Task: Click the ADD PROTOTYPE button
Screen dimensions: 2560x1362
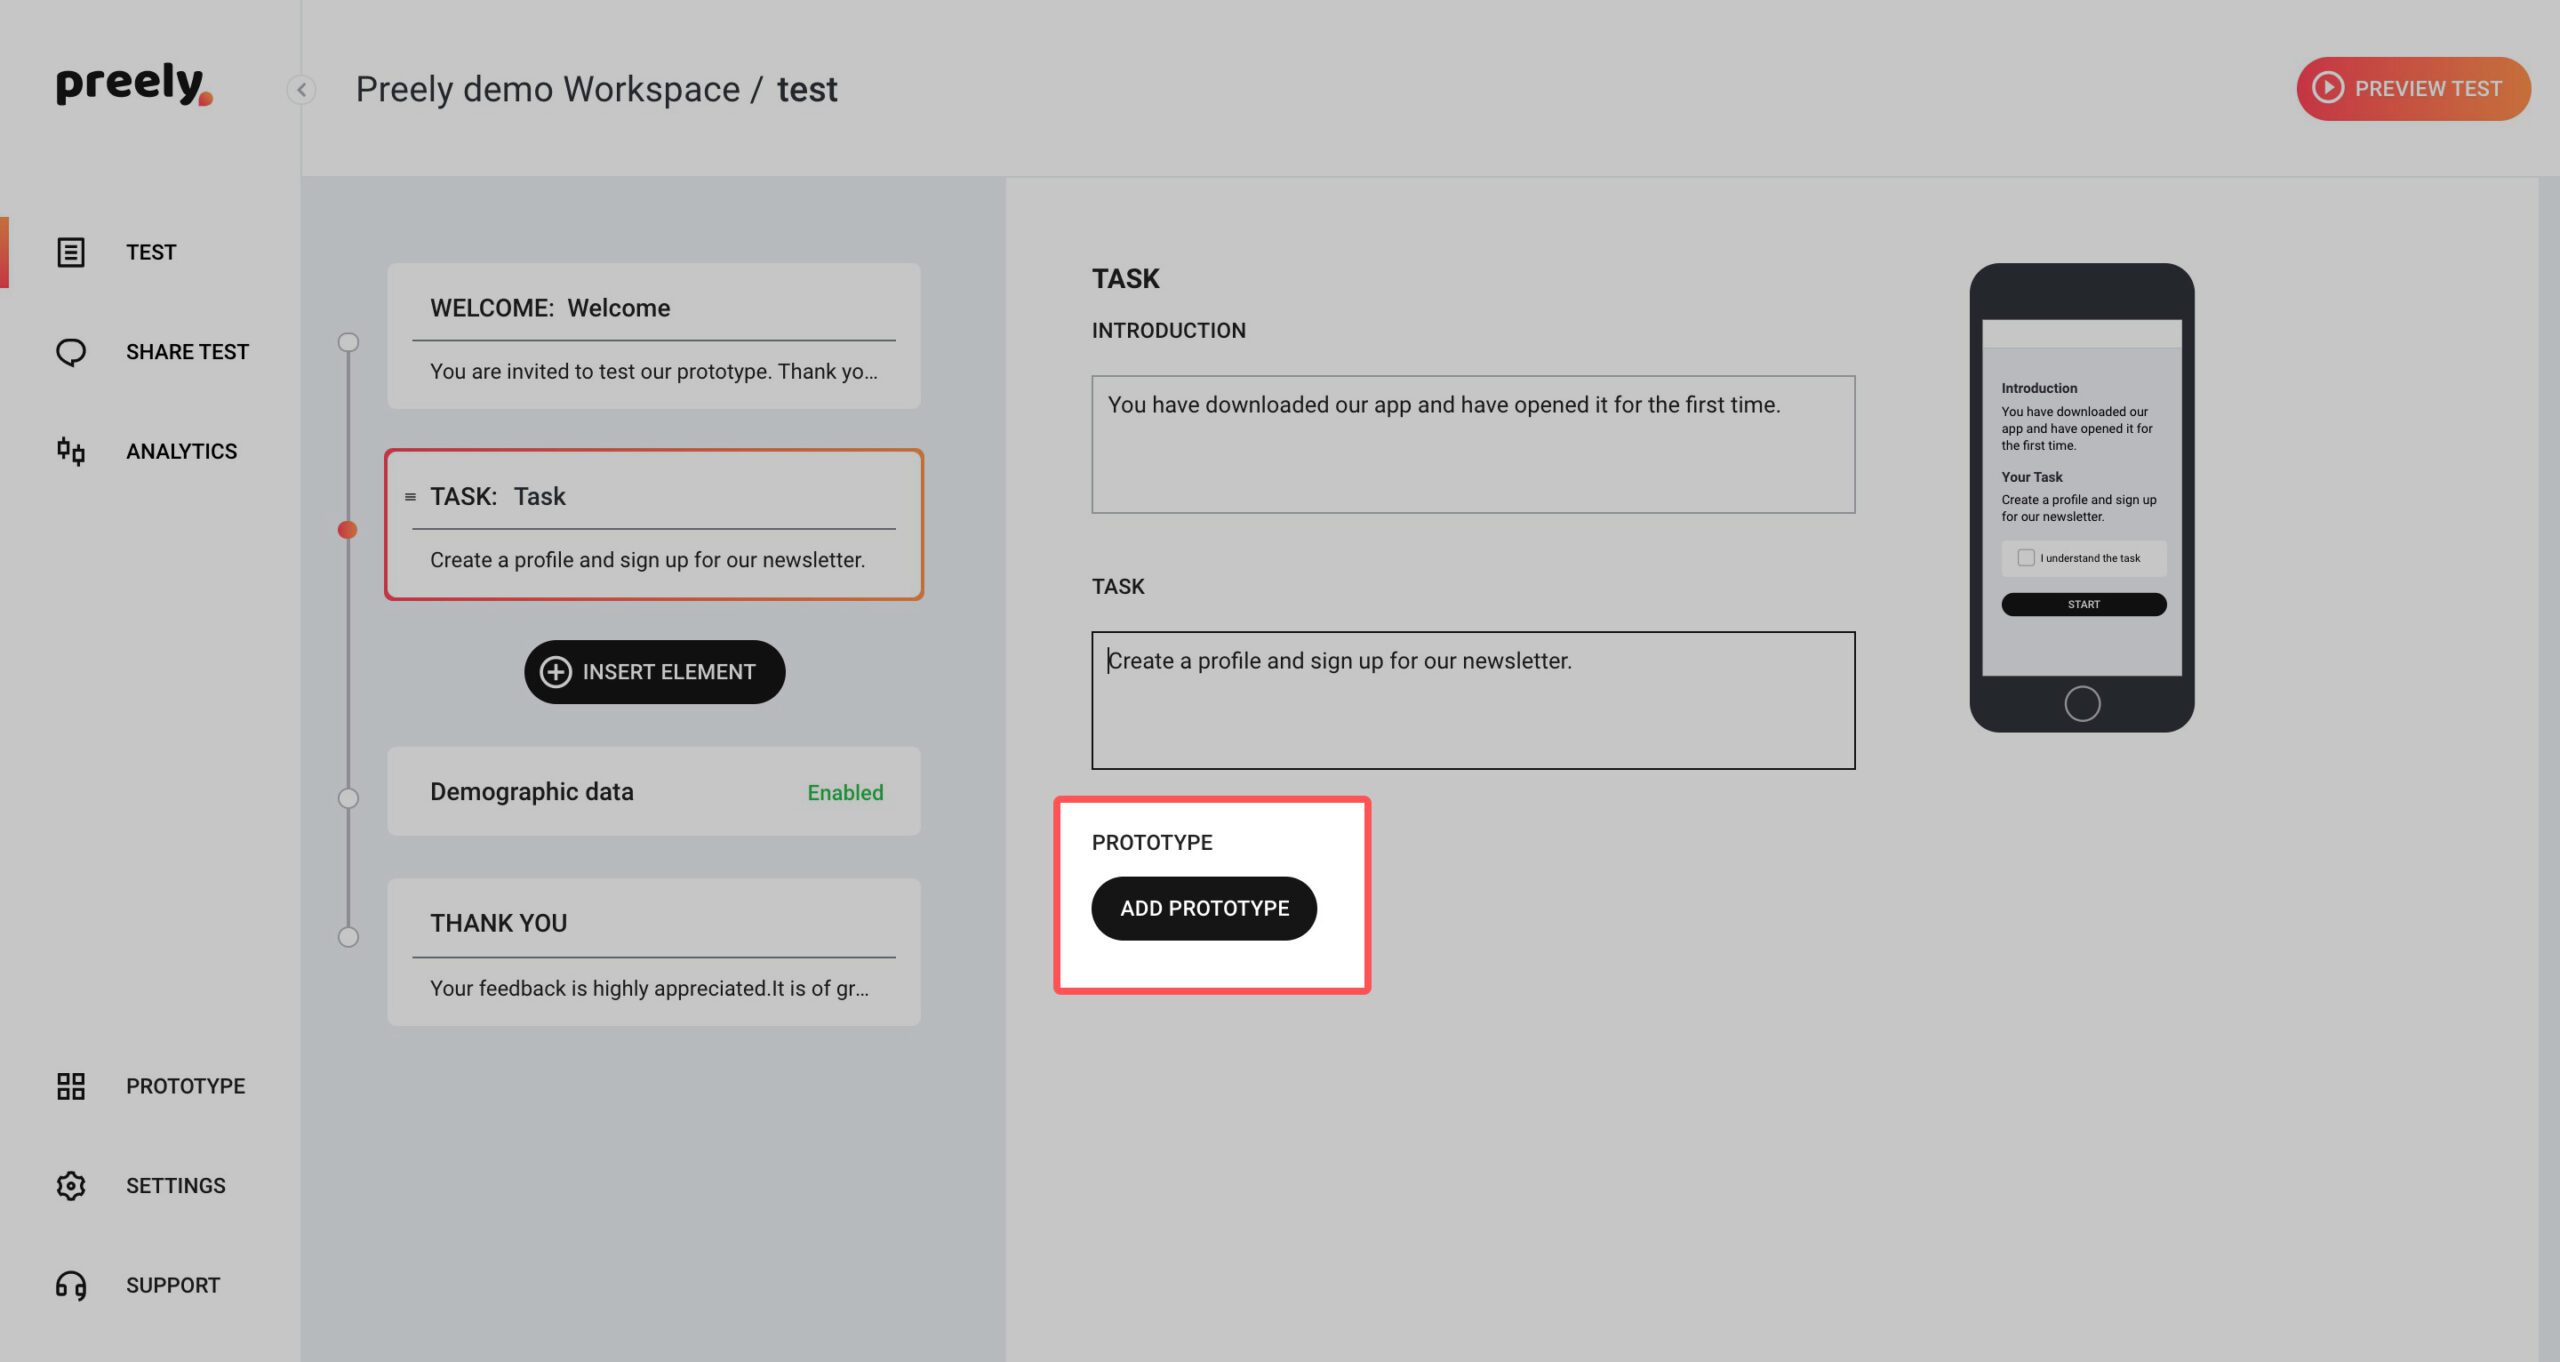Action: click(x=1204, y=908)
